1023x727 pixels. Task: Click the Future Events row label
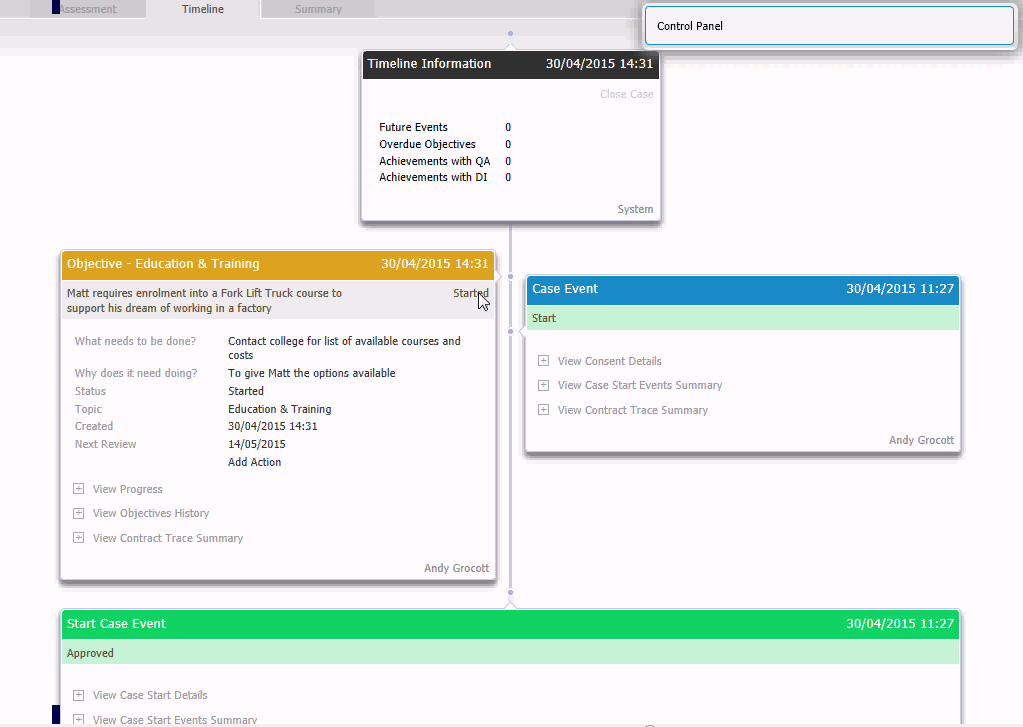(413, 127)
